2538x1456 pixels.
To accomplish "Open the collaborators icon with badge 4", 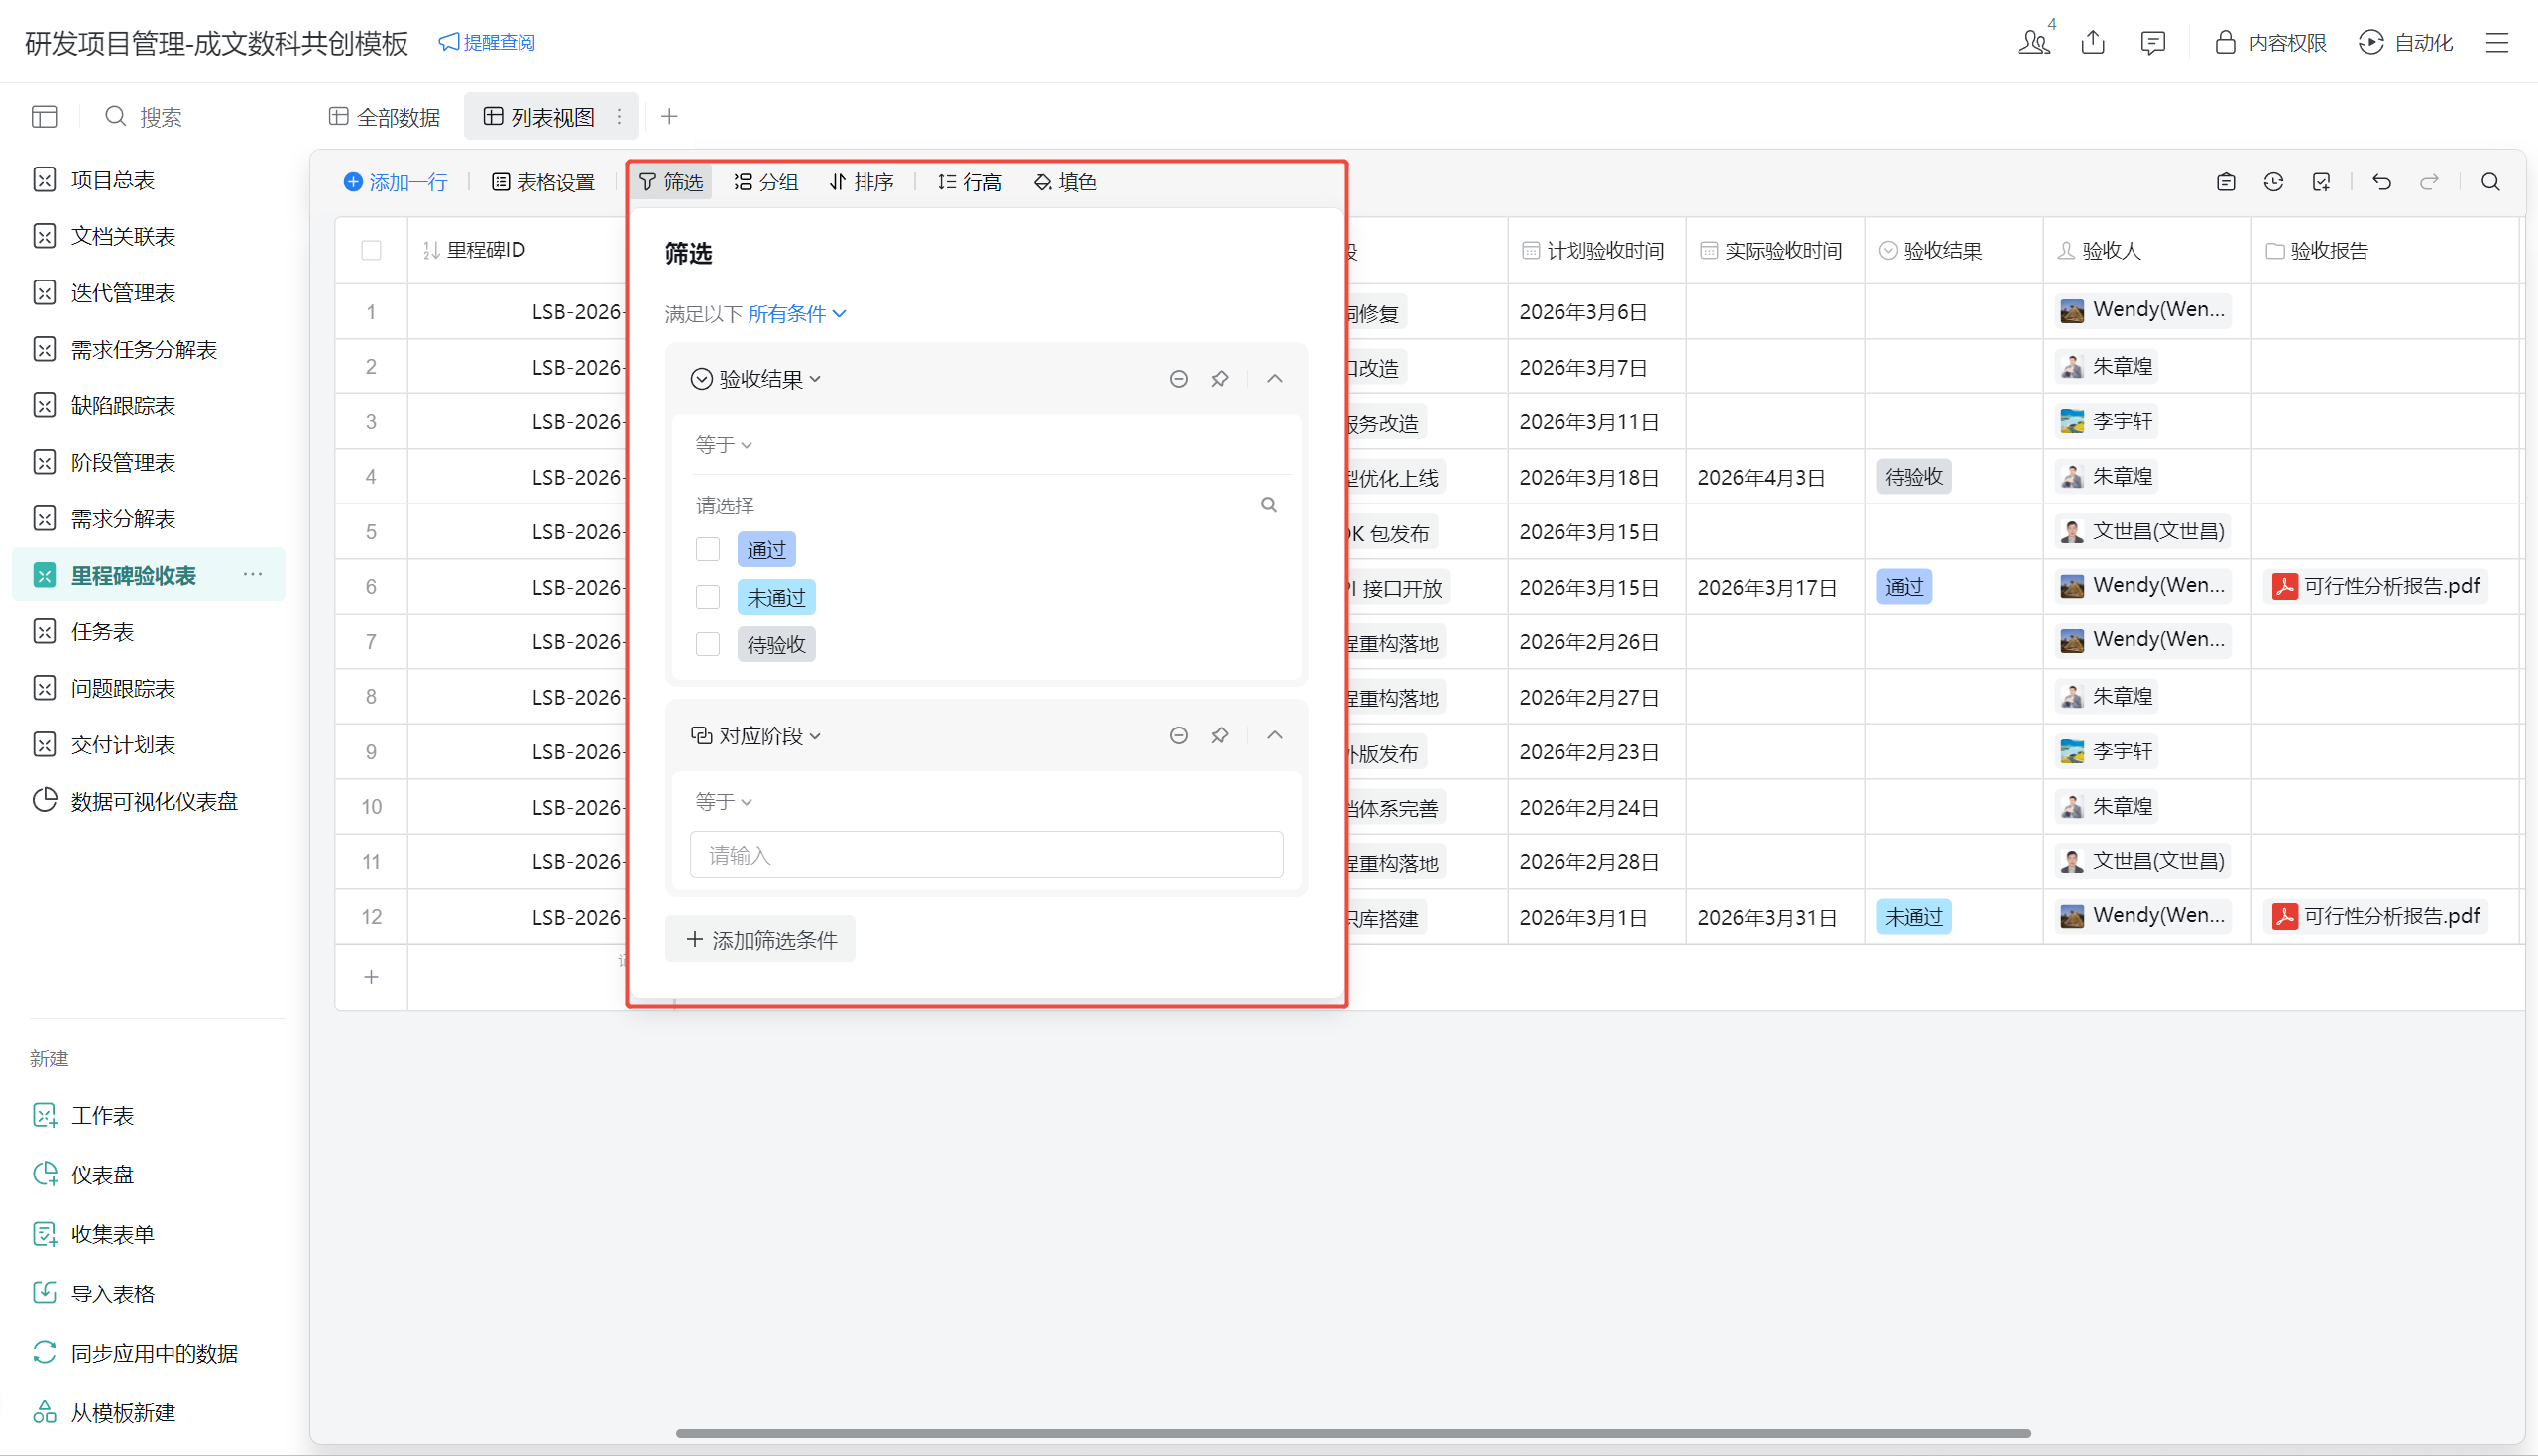I will [x=2033, y=42].
